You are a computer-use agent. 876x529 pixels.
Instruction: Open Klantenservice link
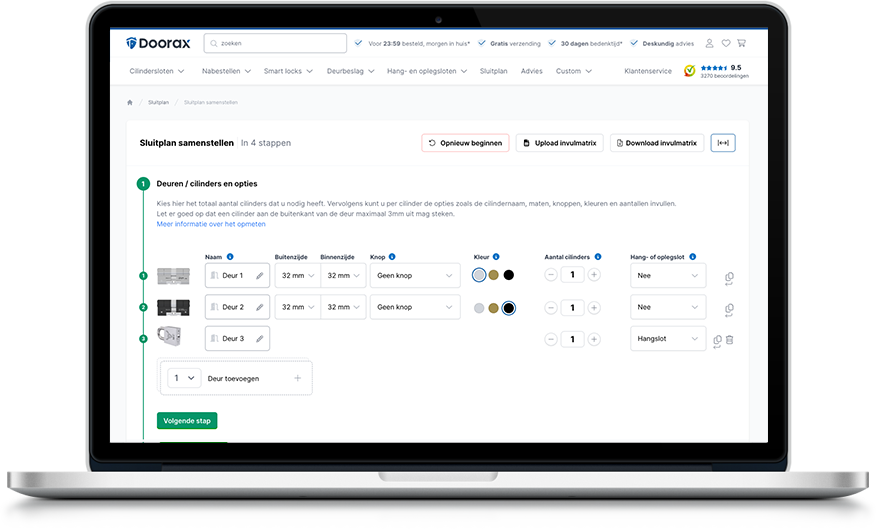tap(648, 71)
